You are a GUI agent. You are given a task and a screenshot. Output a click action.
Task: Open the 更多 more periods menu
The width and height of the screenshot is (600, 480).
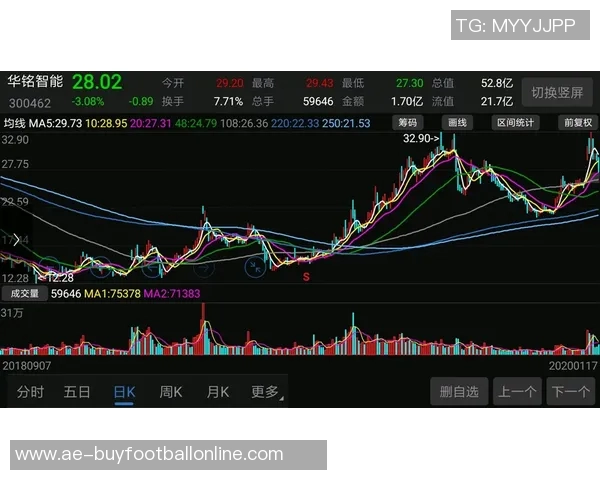(266, 392)
